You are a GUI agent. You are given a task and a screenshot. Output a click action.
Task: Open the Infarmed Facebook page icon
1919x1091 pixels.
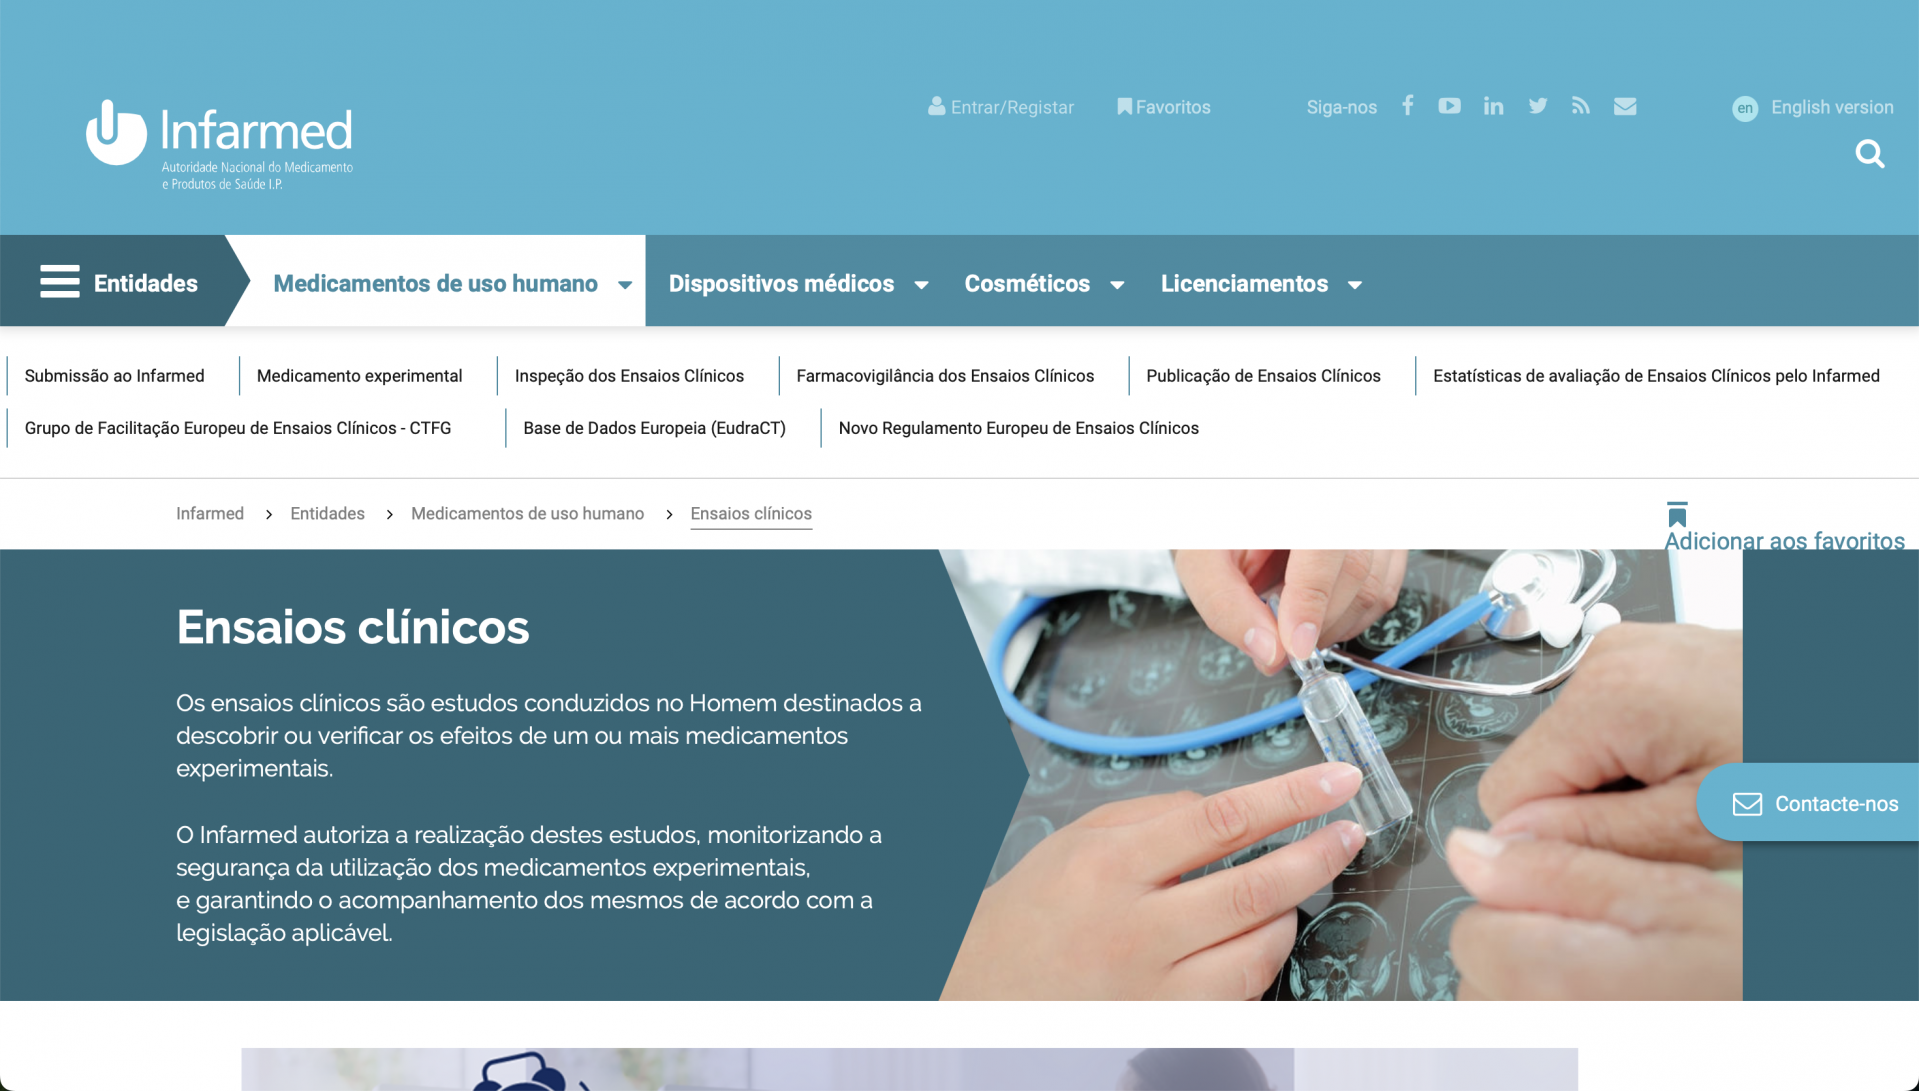coord(1407,106)
